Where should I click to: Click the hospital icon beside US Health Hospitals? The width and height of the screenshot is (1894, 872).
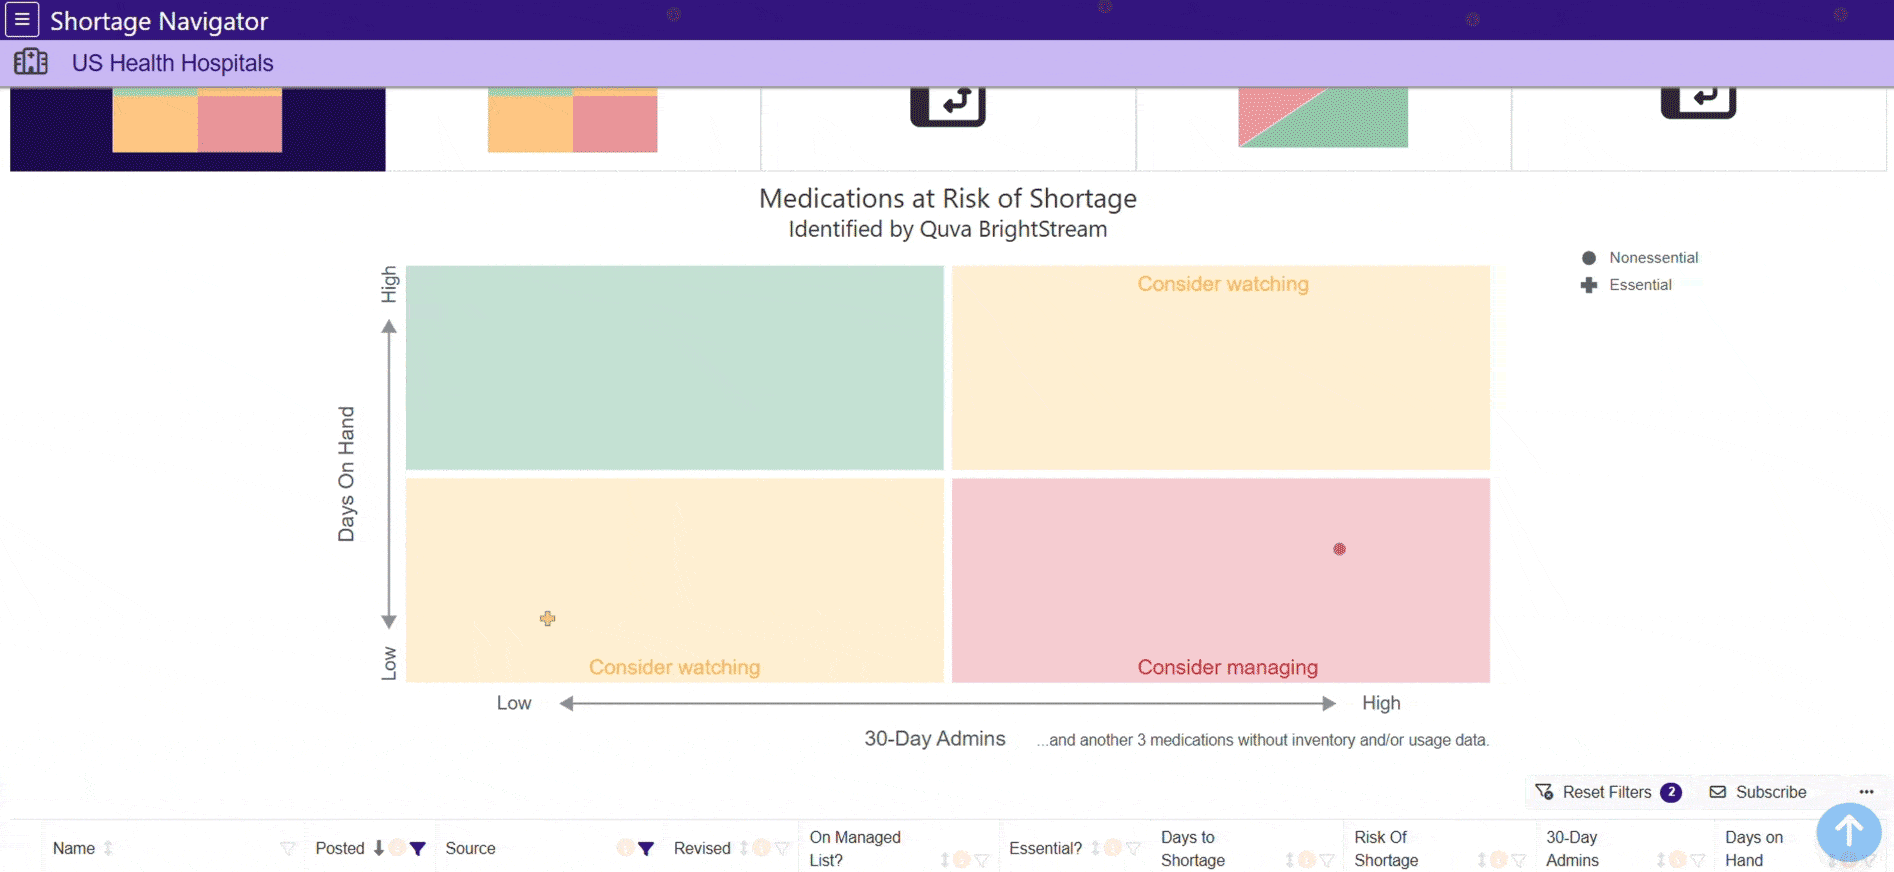(31, 62)
